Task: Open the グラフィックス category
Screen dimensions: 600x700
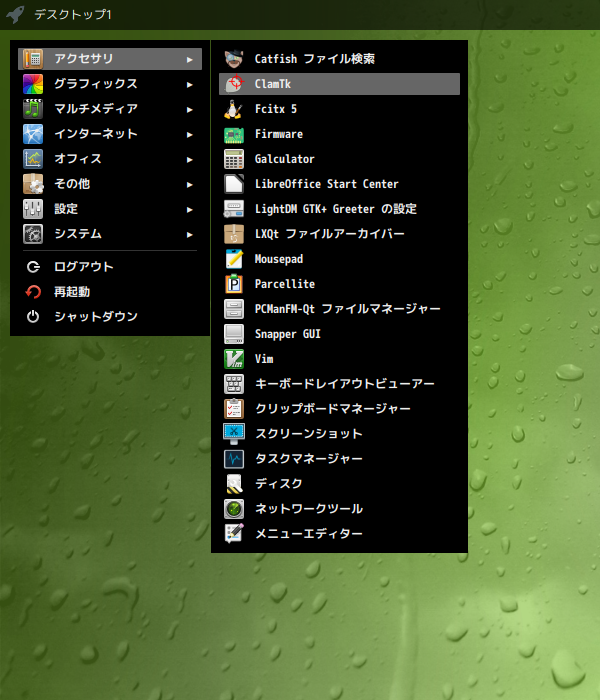Action: point(110,84)
